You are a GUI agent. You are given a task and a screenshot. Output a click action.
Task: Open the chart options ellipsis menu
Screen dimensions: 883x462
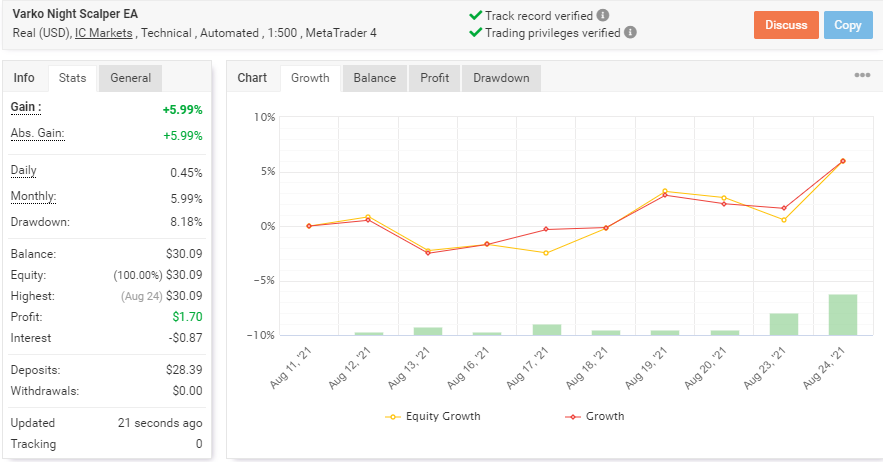(861, 76)
